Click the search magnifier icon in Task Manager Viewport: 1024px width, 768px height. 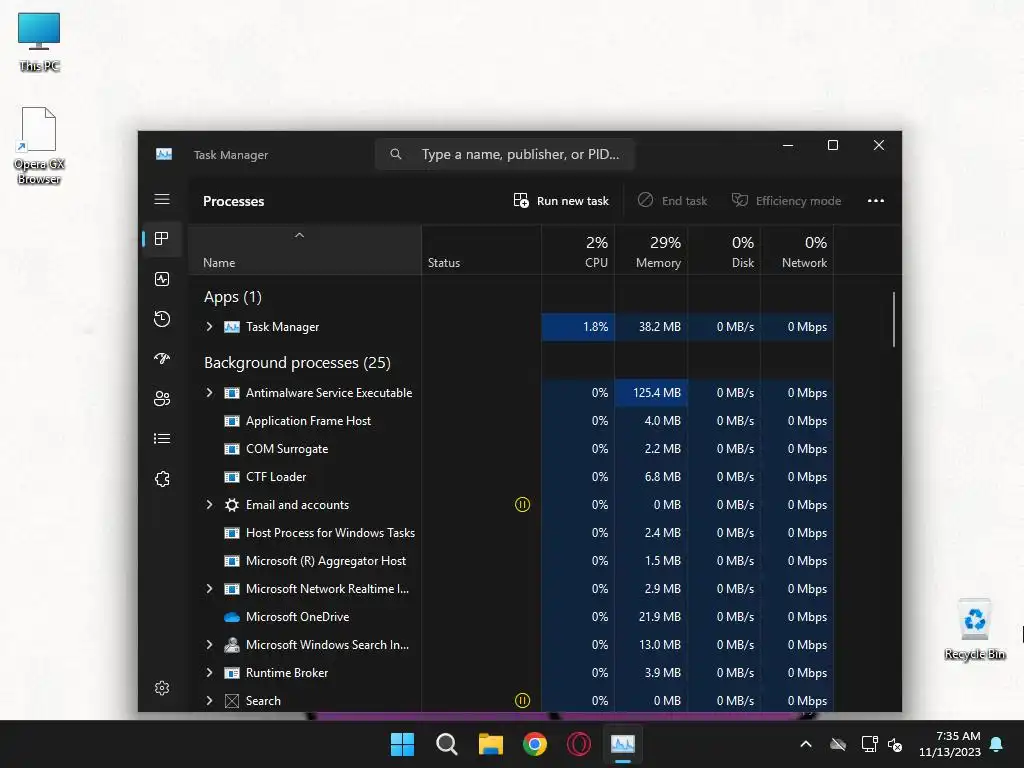coord(396,154)
